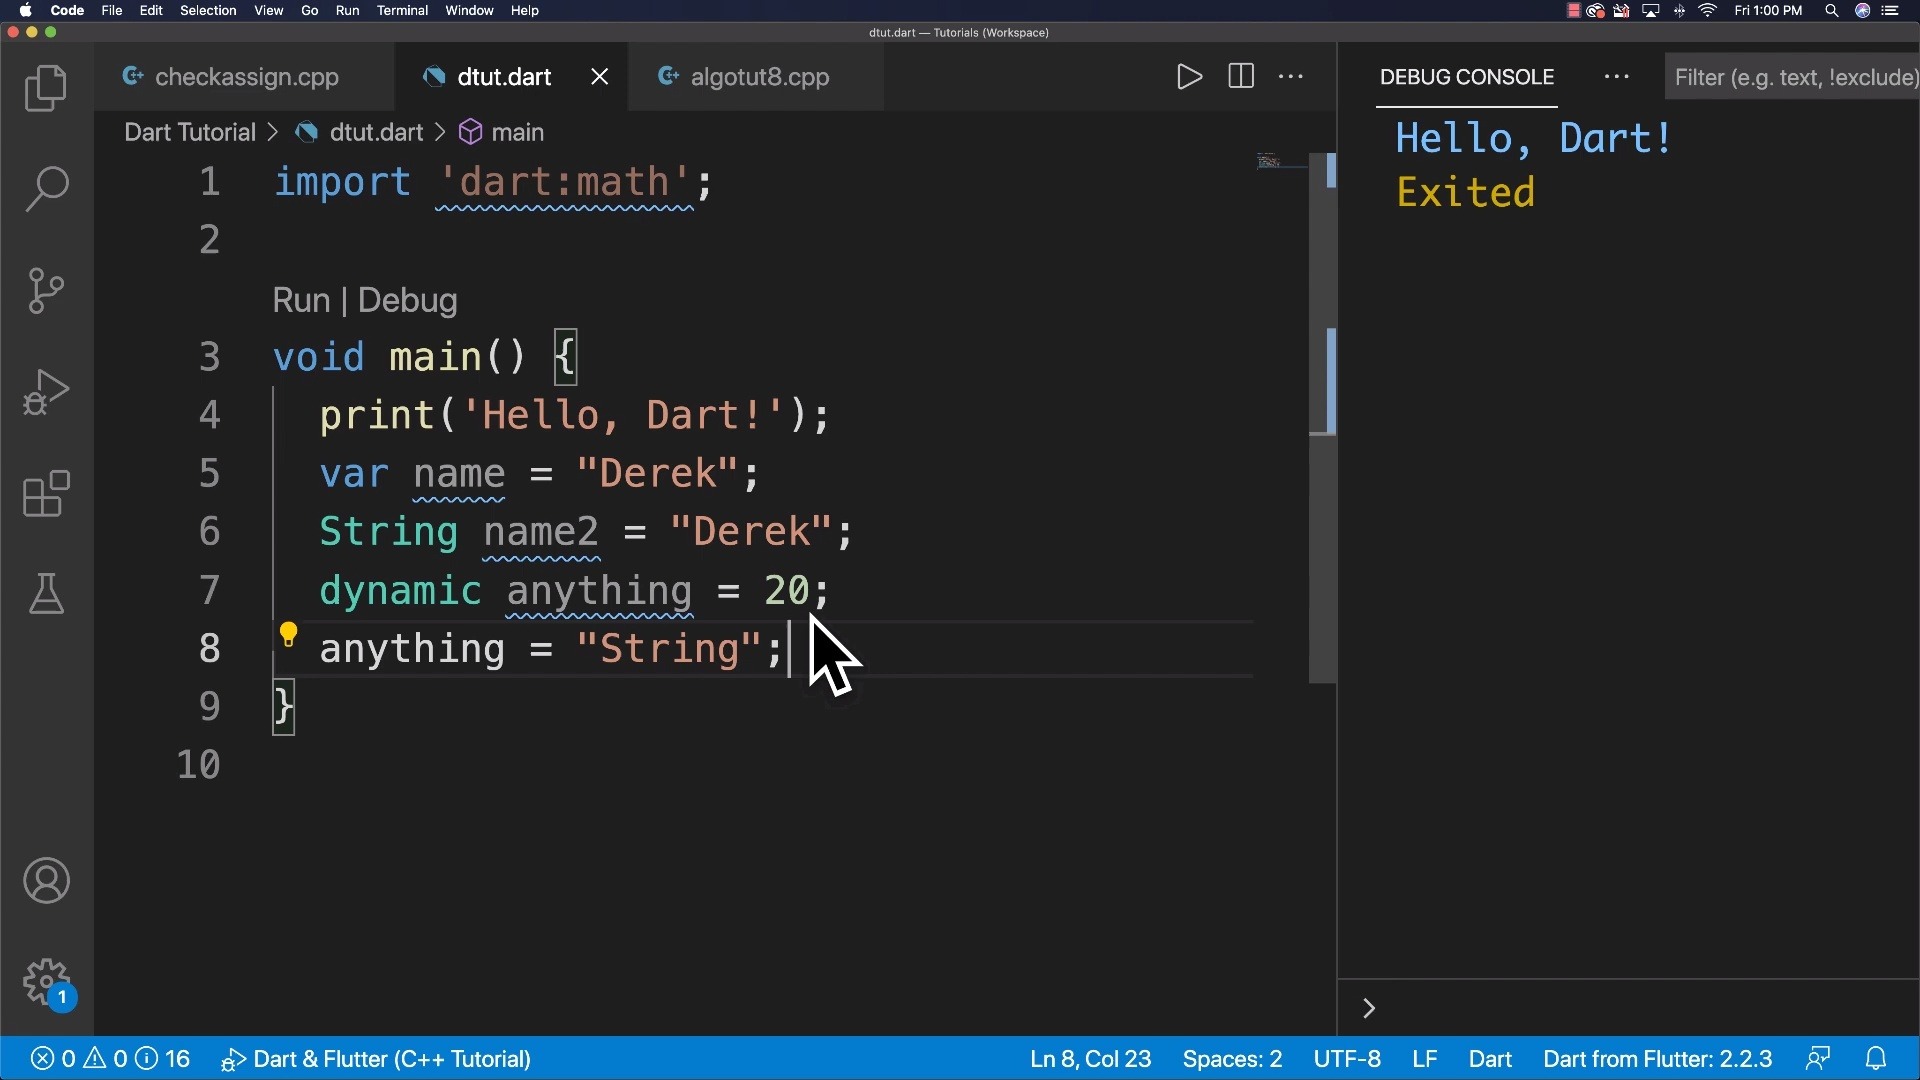
Task: Select the DEBUG CONSOLE panel tab
Action: point(1467,77)
